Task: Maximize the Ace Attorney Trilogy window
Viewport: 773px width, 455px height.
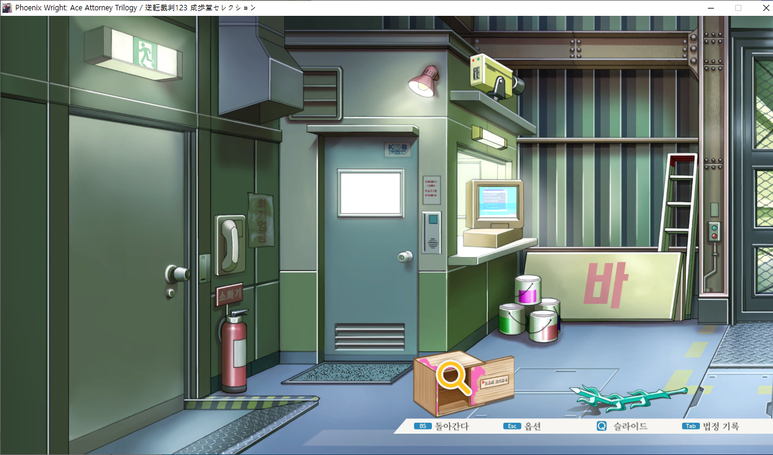Action: (x=738, y=8)
